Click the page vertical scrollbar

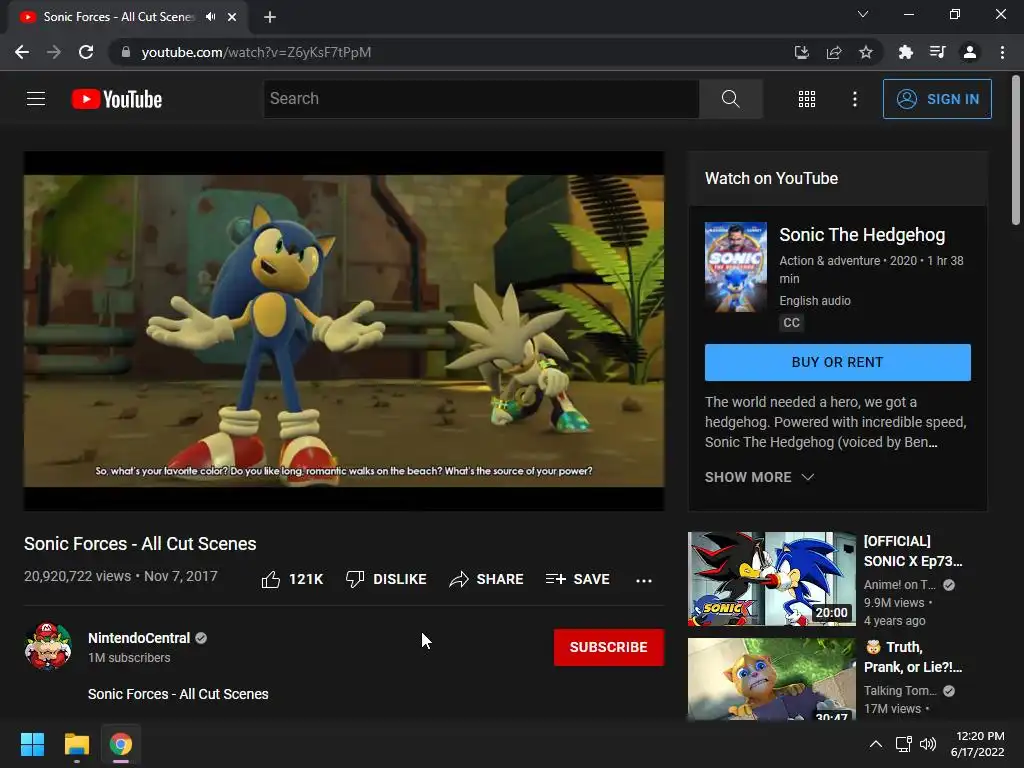tap(1016, 150)
